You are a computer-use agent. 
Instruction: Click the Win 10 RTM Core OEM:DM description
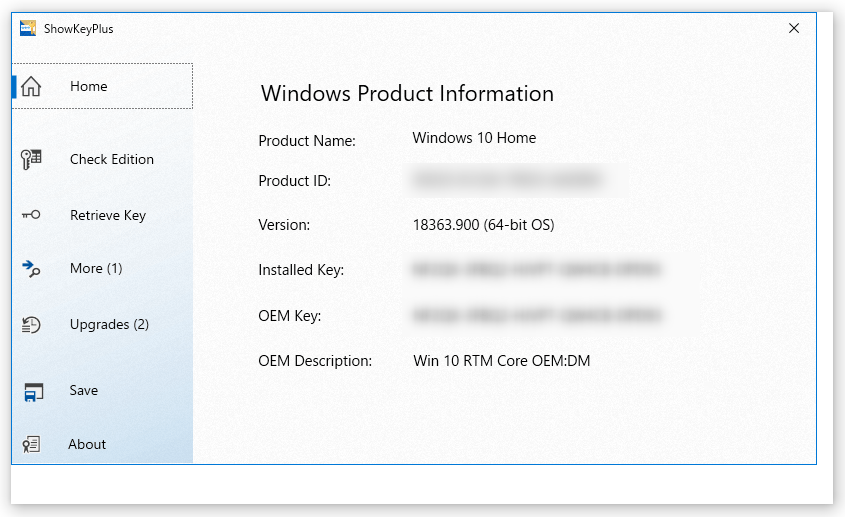pyautogui.click(x=502, y=361)
